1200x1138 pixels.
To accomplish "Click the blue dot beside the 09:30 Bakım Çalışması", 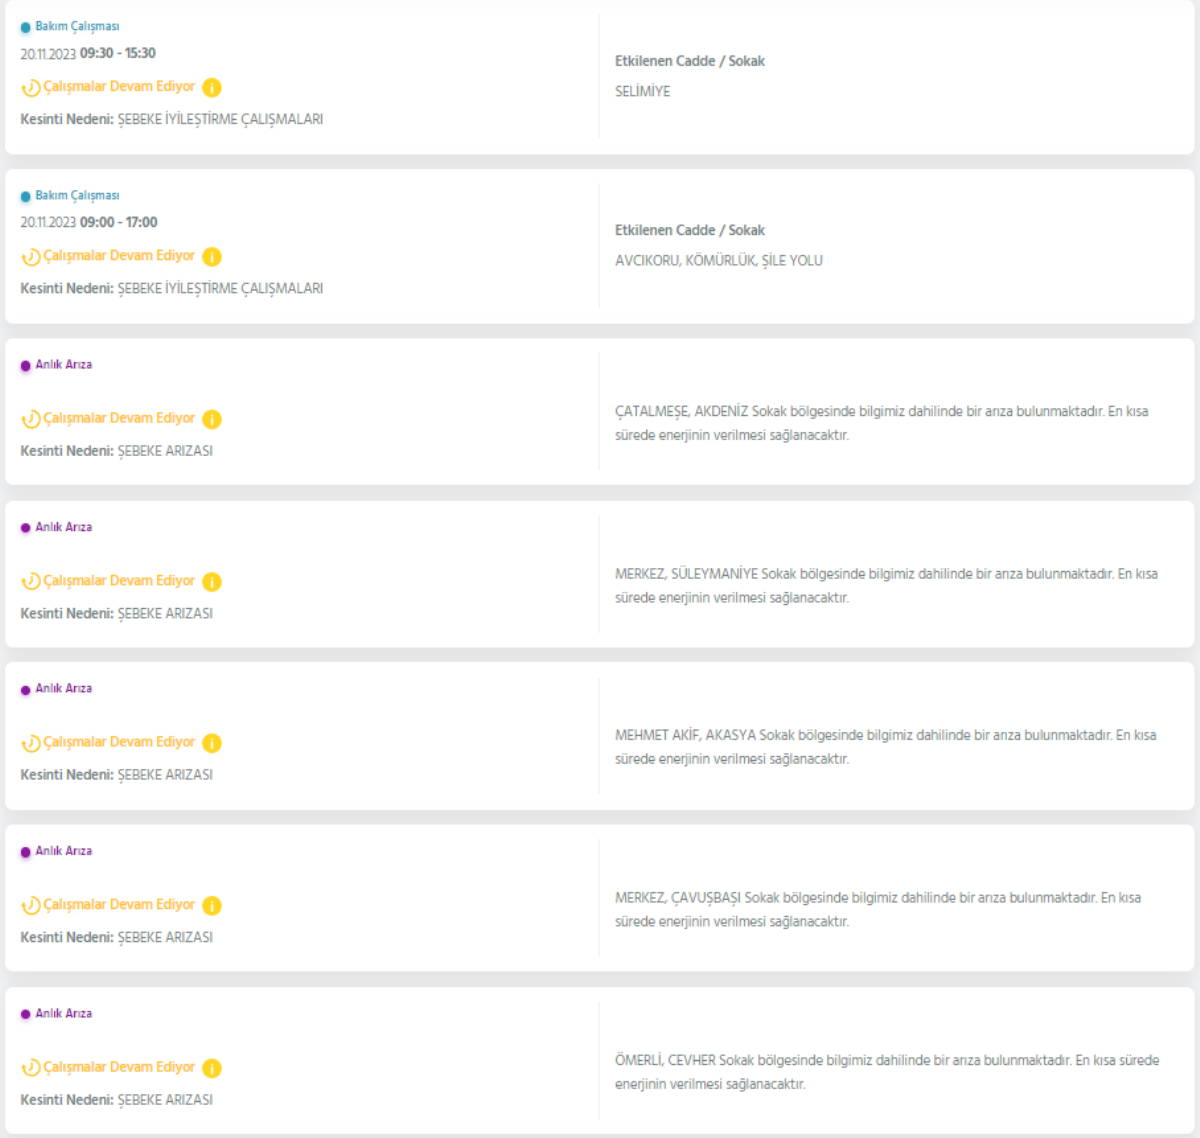I will pyautogui.click(x=26, y=28).
